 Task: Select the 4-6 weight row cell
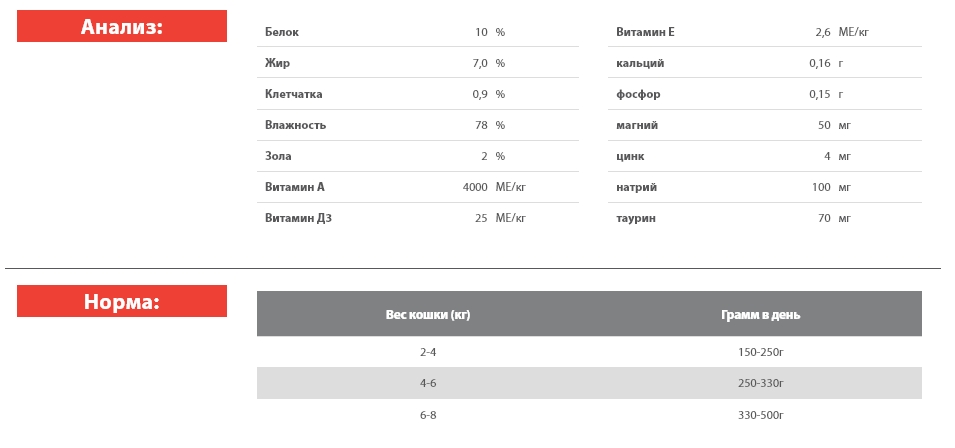pos(428,383)
